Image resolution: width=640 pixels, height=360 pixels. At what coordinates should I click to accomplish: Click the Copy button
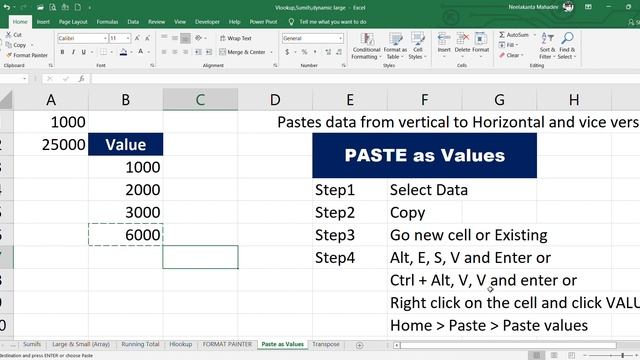click(x=16, y=45)
